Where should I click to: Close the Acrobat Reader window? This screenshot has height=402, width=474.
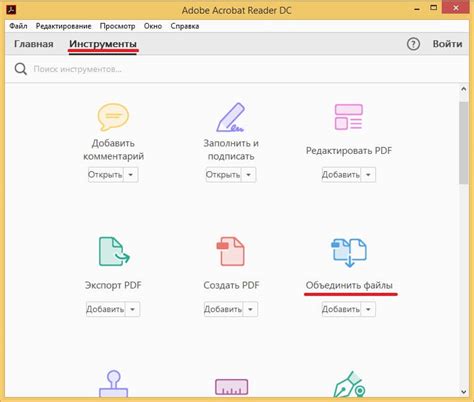(x=455, y=7)
